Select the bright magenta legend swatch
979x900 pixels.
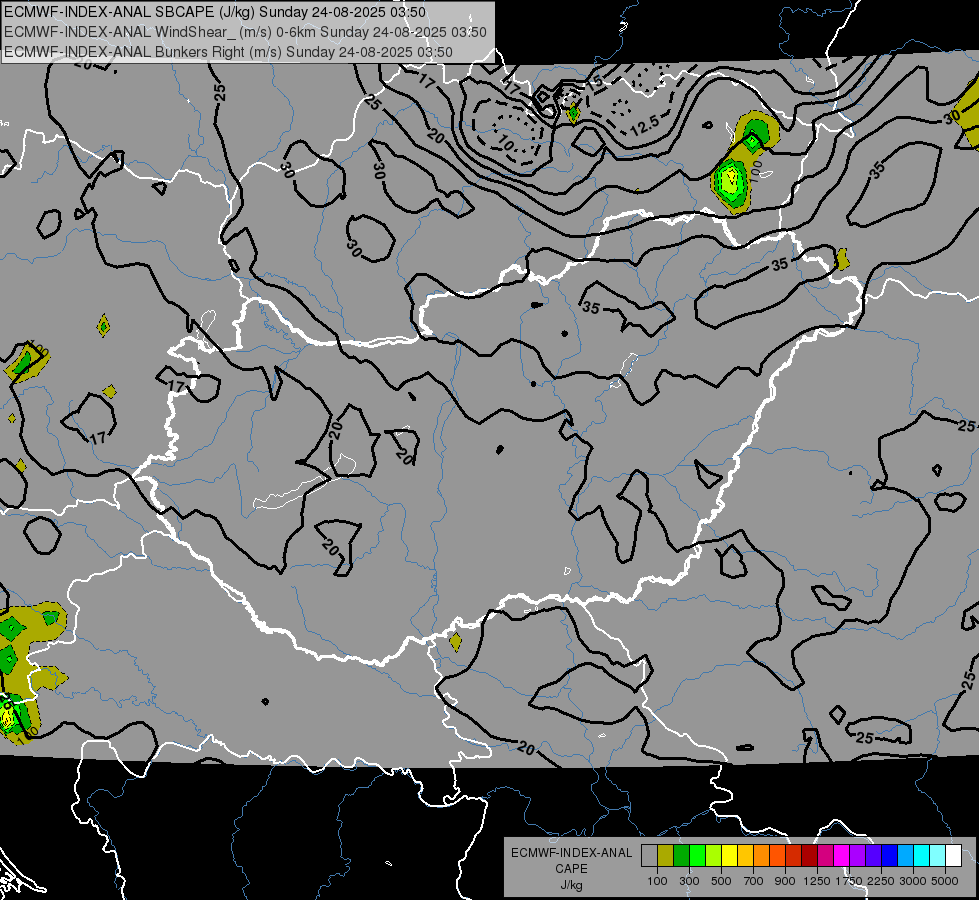(842, 856)
